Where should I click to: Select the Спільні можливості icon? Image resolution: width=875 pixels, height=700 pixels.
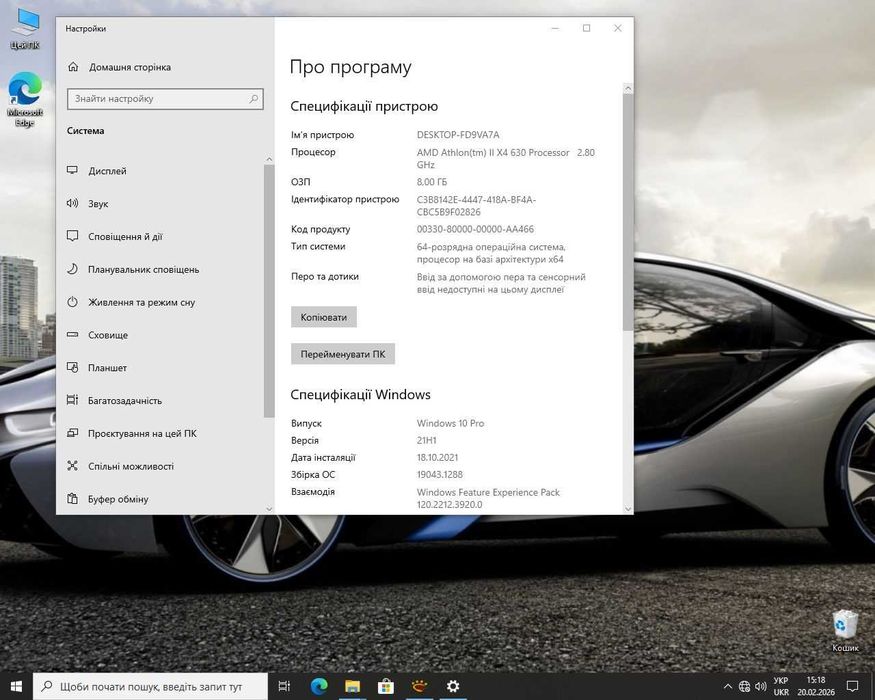click(73, 466)
